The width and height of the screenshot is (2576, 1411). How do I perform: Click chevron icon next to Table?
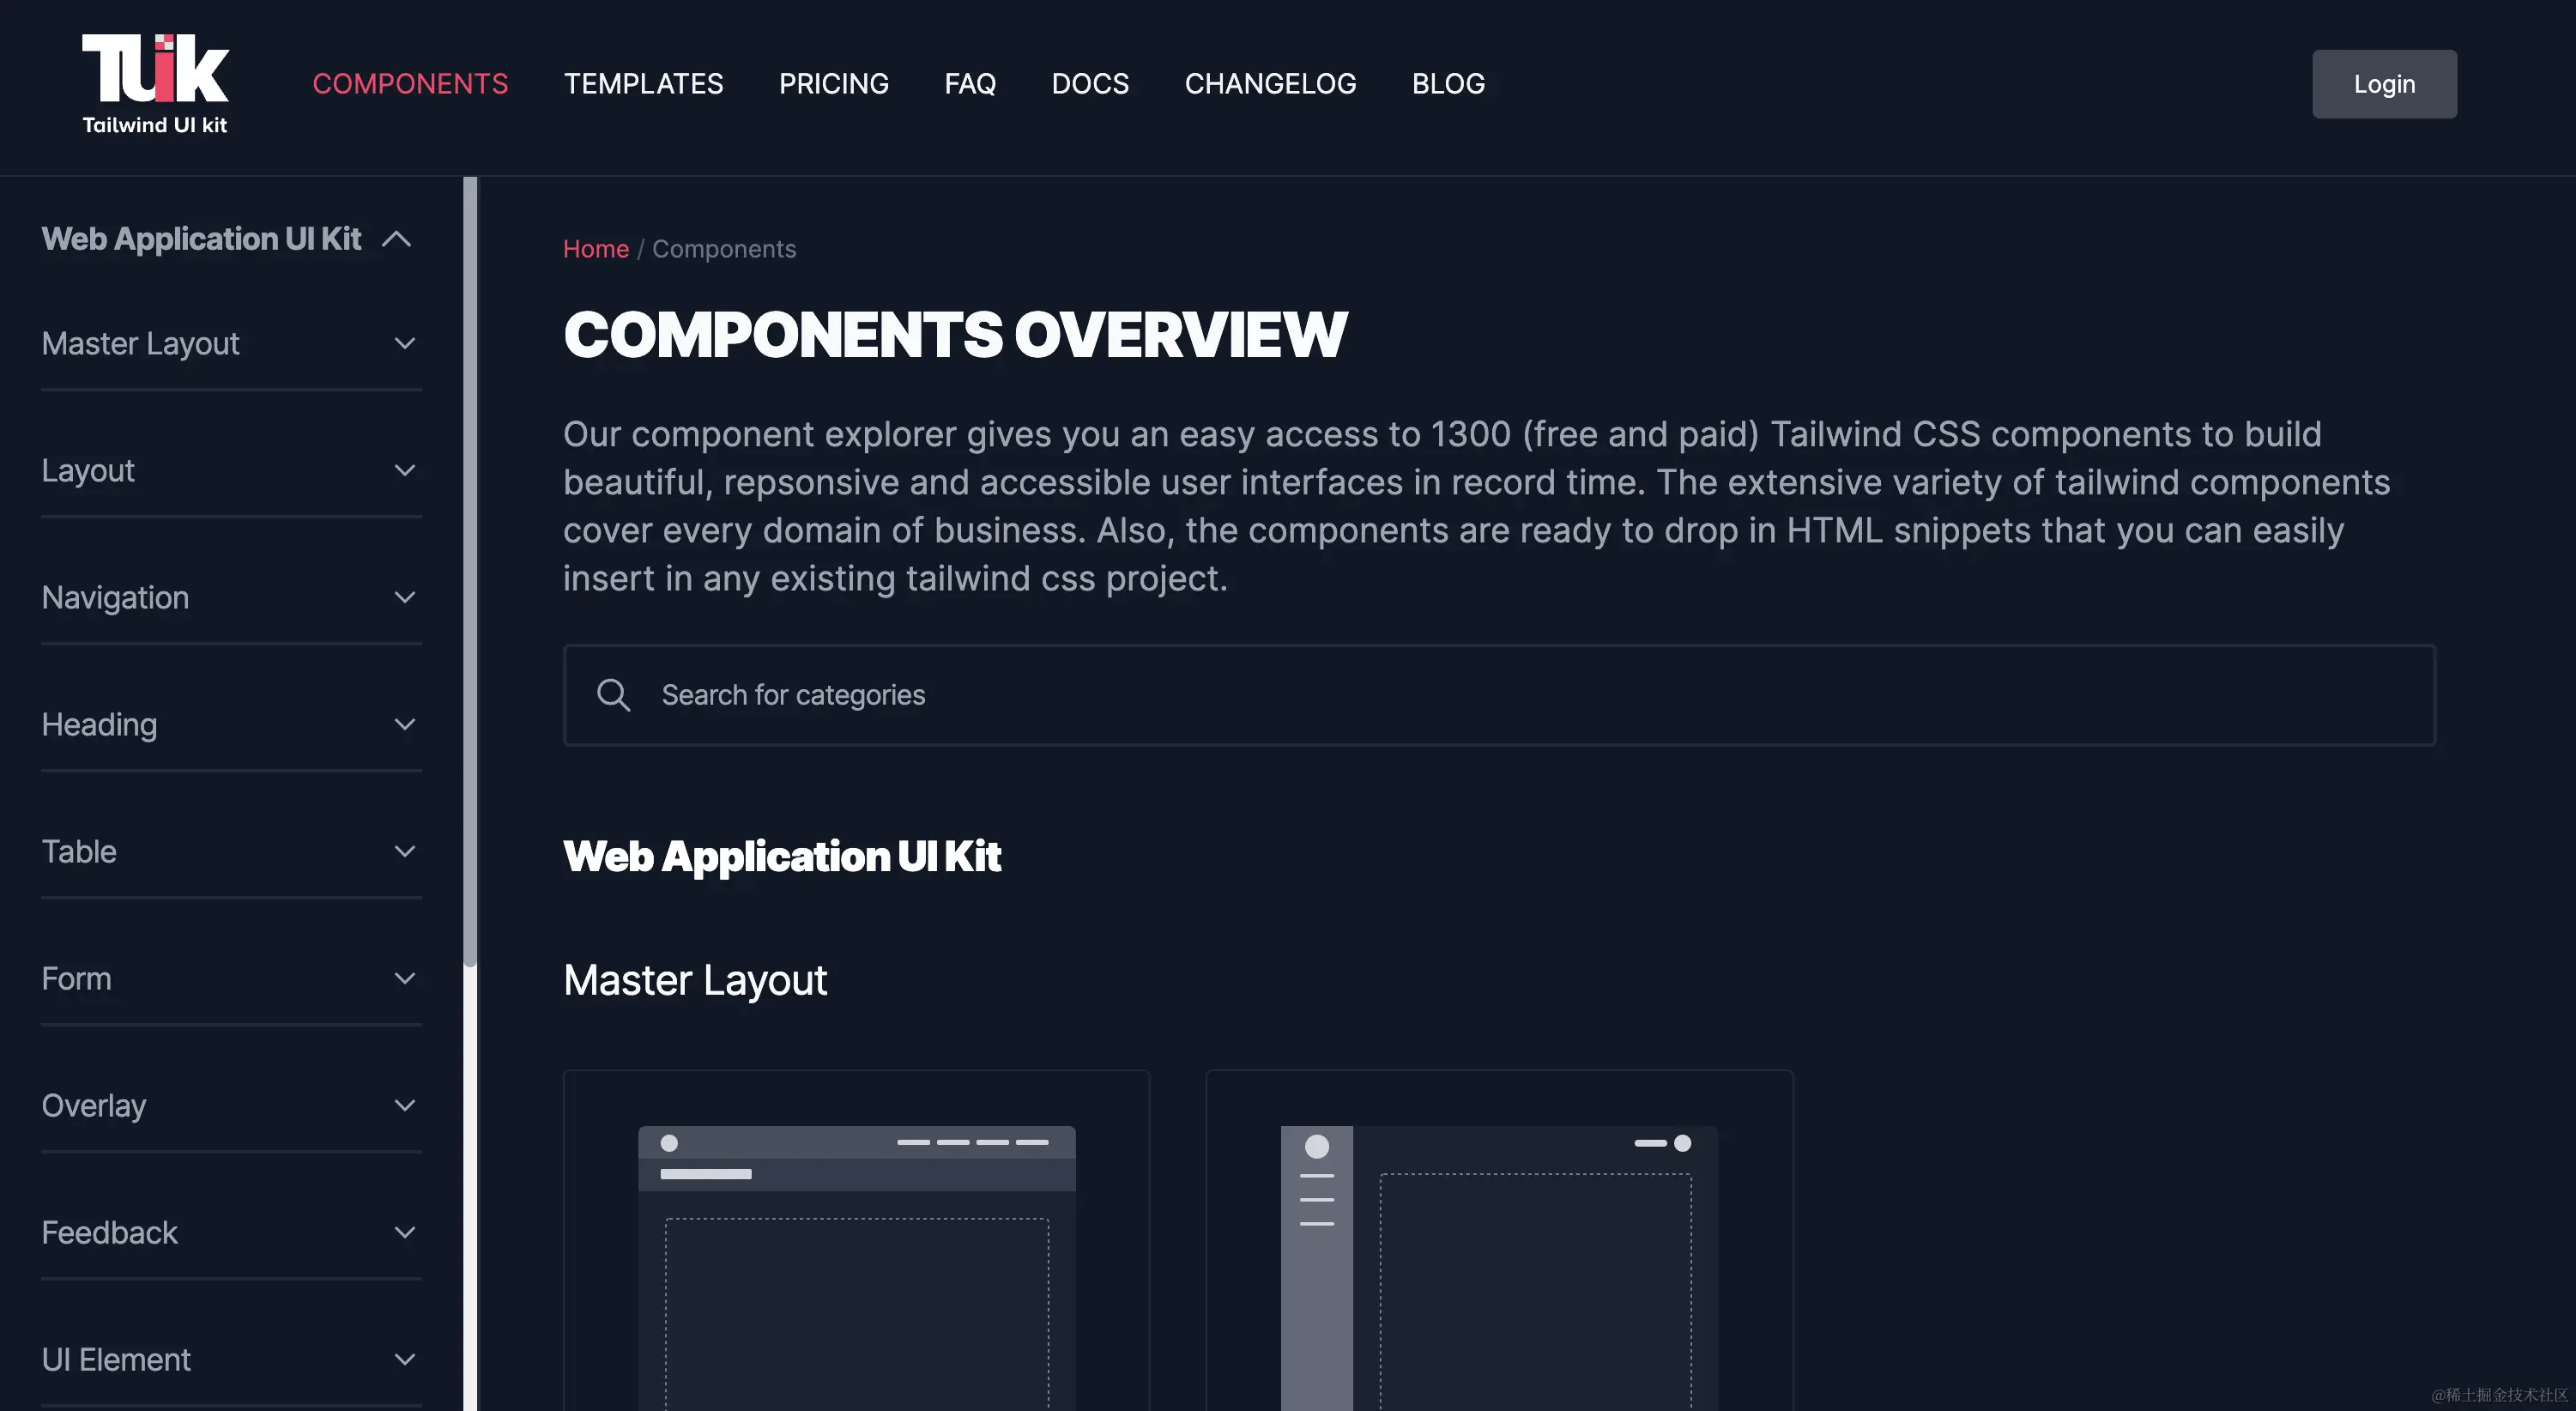pos(405,852)
